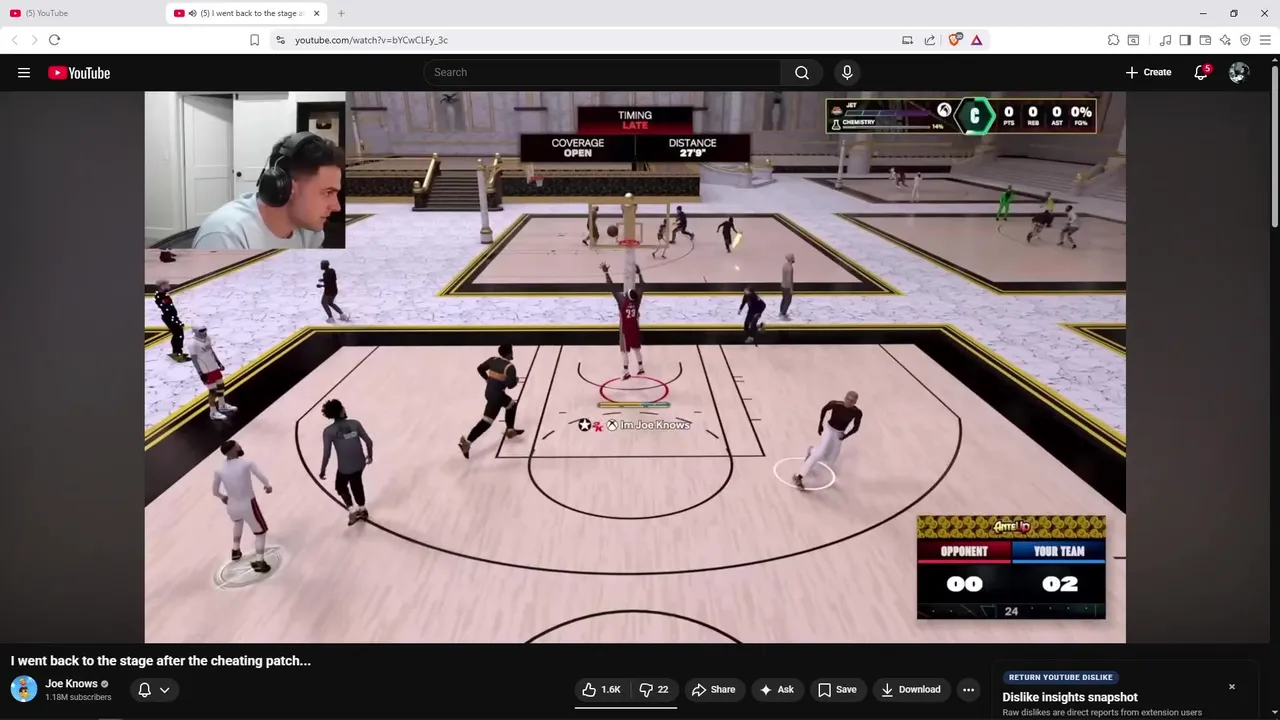This screenshot has height=720, width=1280.
Task: Click the Ask button under the video
Action: [x=777, y=689]
